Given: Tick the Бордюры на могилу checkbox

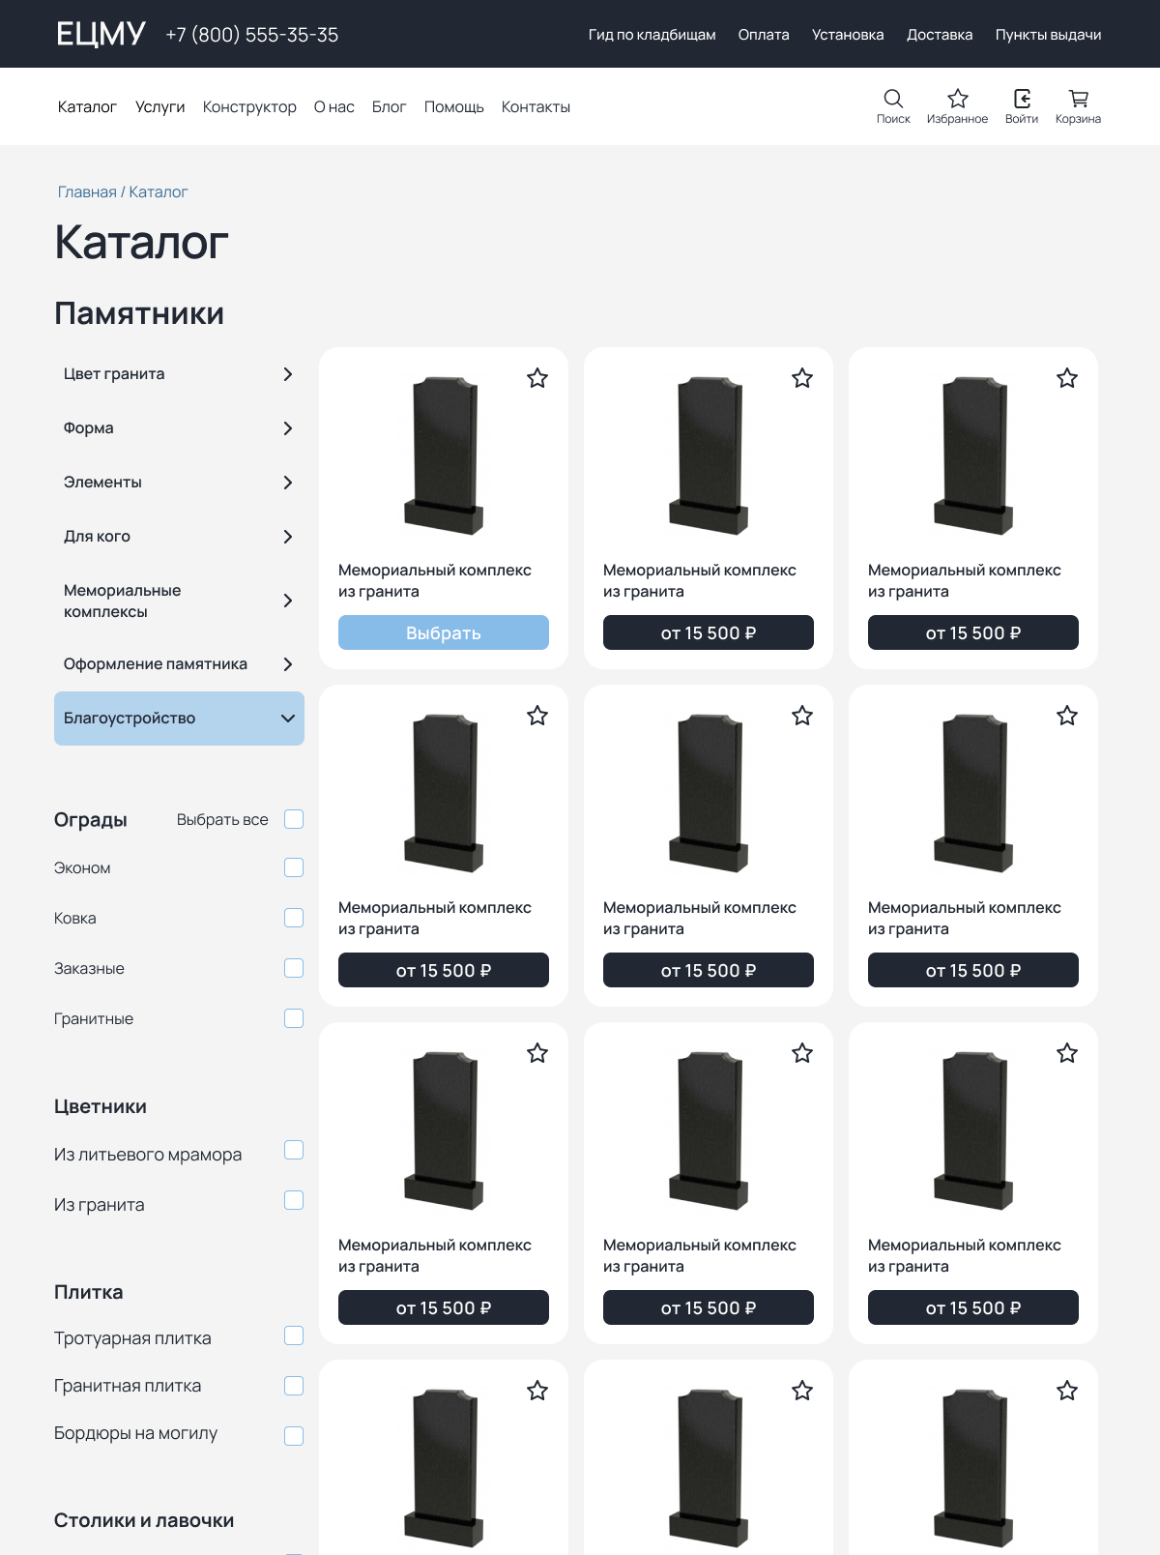Looking at the screenshot, I should pos(294,1436).
